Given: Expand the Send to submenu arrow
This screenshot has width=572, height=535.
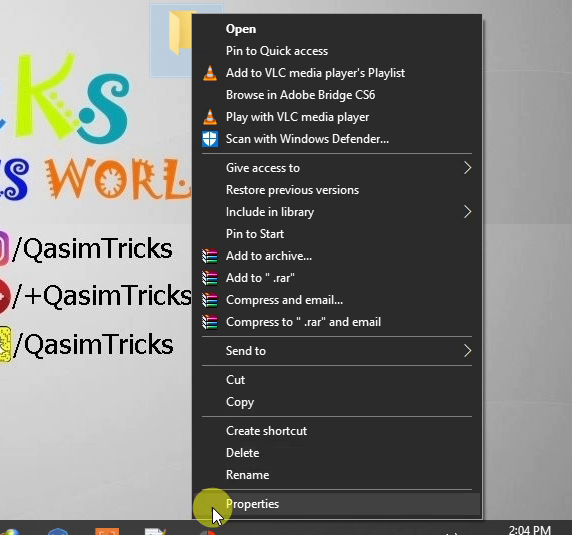Looking at the screenshot, I should click(467, 351).
